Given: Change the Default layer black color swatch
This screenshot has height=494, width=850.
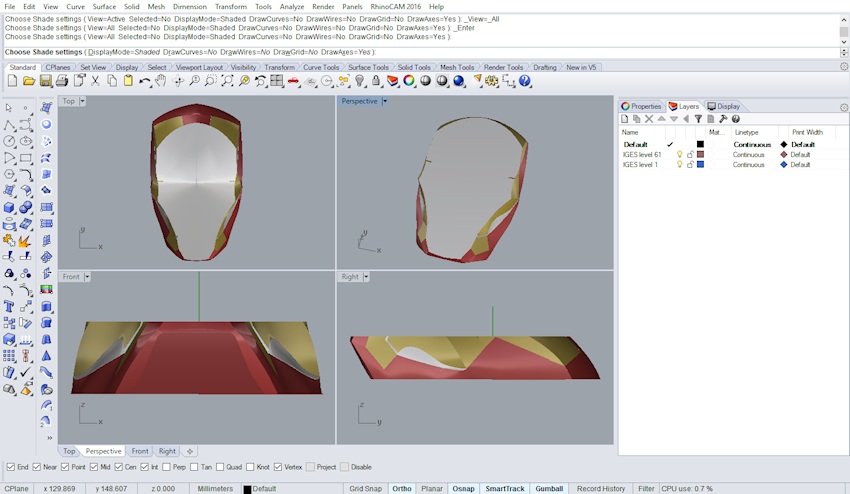Looking at the screenshot, I should (700, 144).
